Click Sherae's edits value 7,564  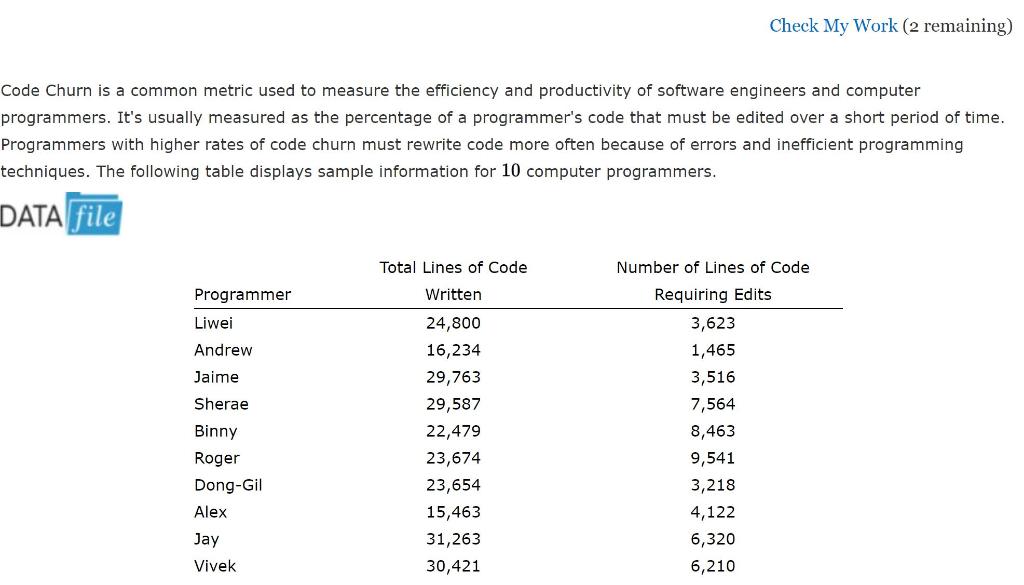coord(712,404)
